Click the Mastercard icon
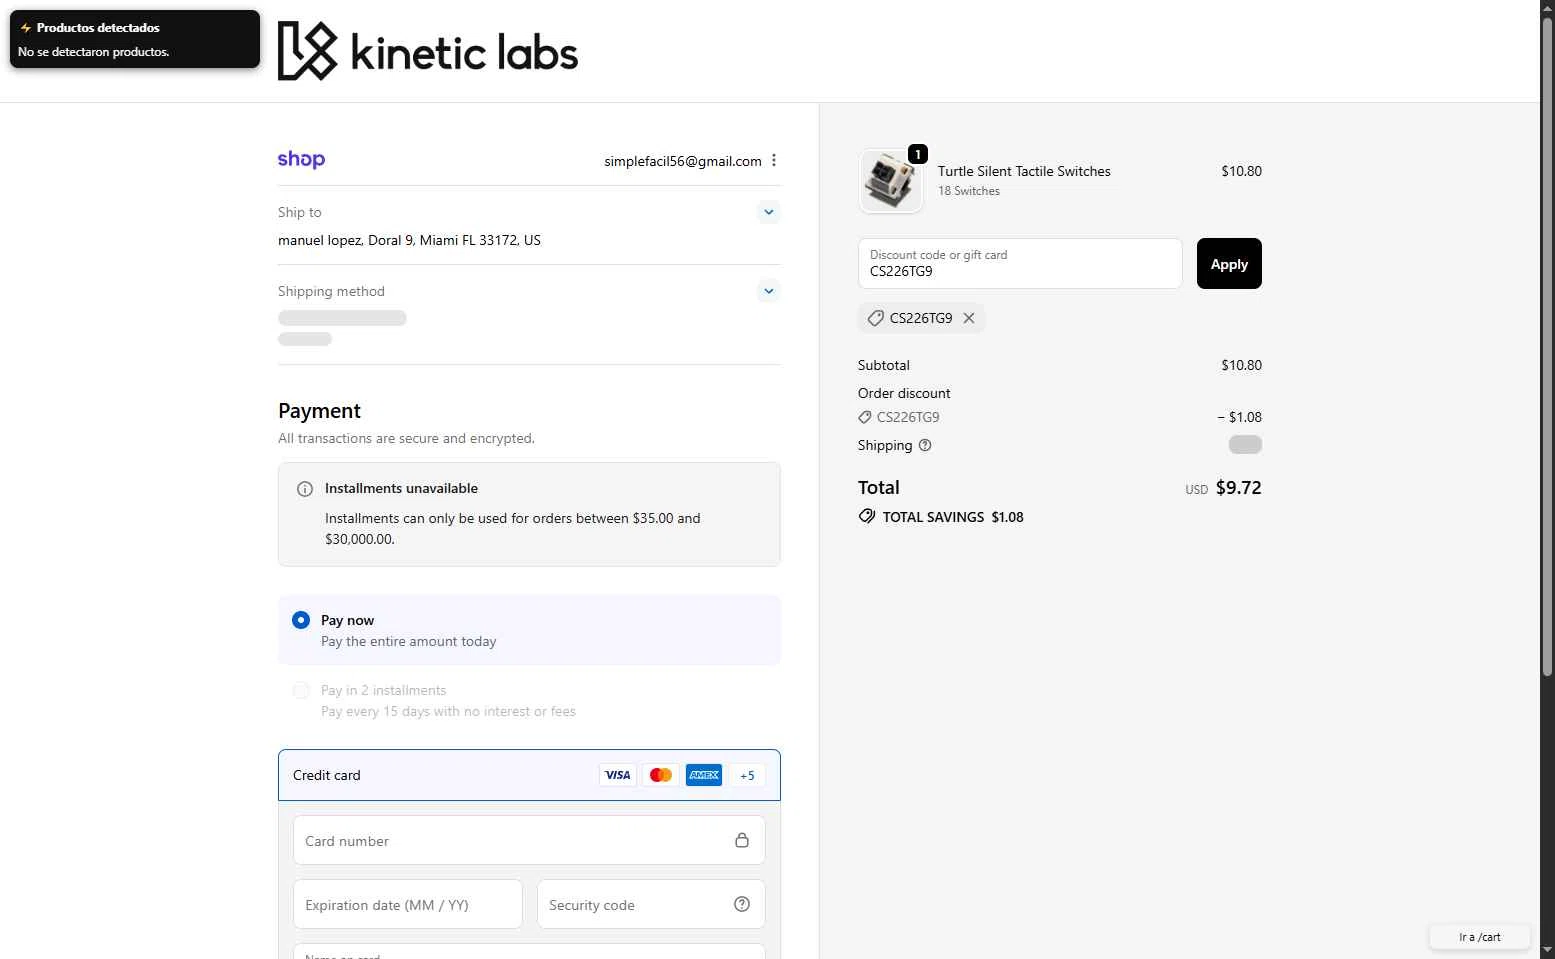Image resolution: width=1555 pixels, height=959 pixels. tap(661, 775)
